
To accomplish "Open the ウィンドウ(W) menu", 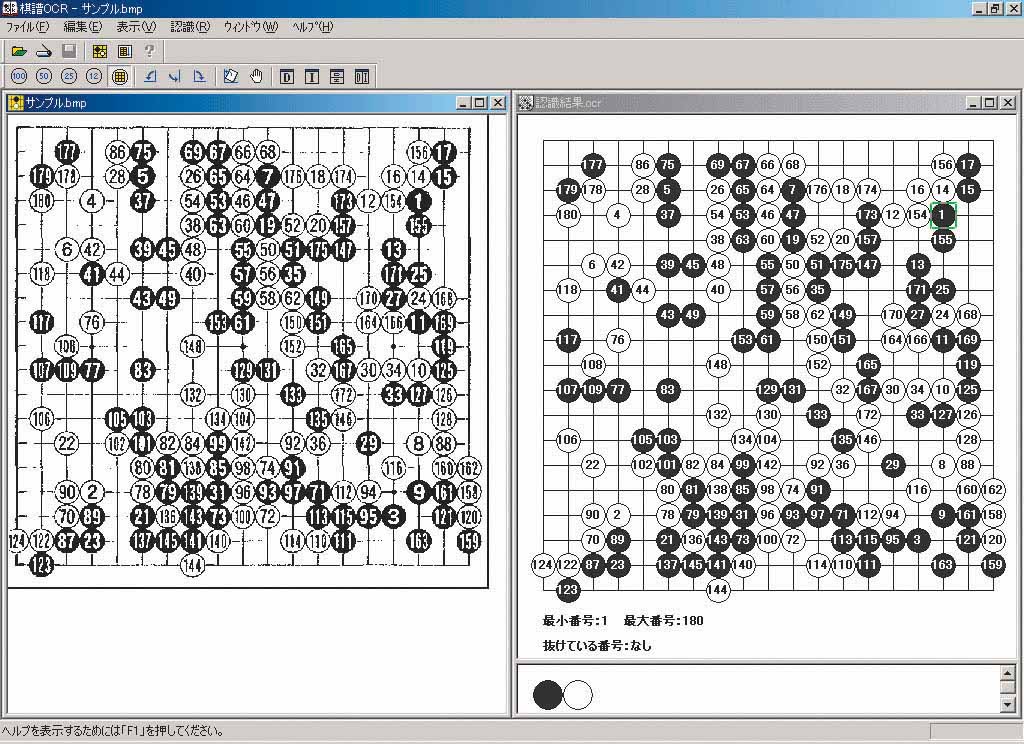I will click(x=251, y=27).
